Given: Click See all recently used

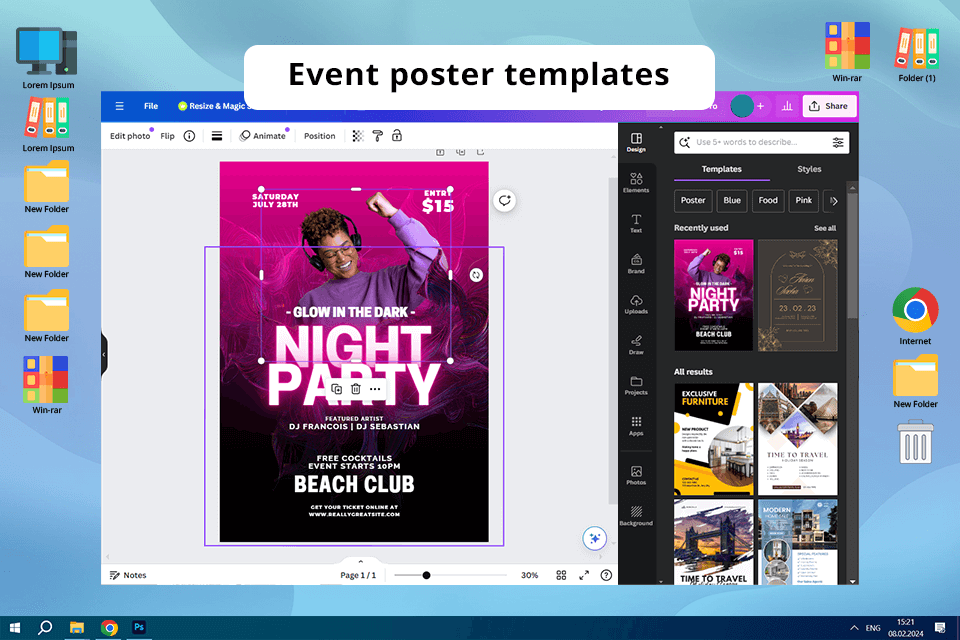Looking at the screenshot, I should [x=825, y=228].
